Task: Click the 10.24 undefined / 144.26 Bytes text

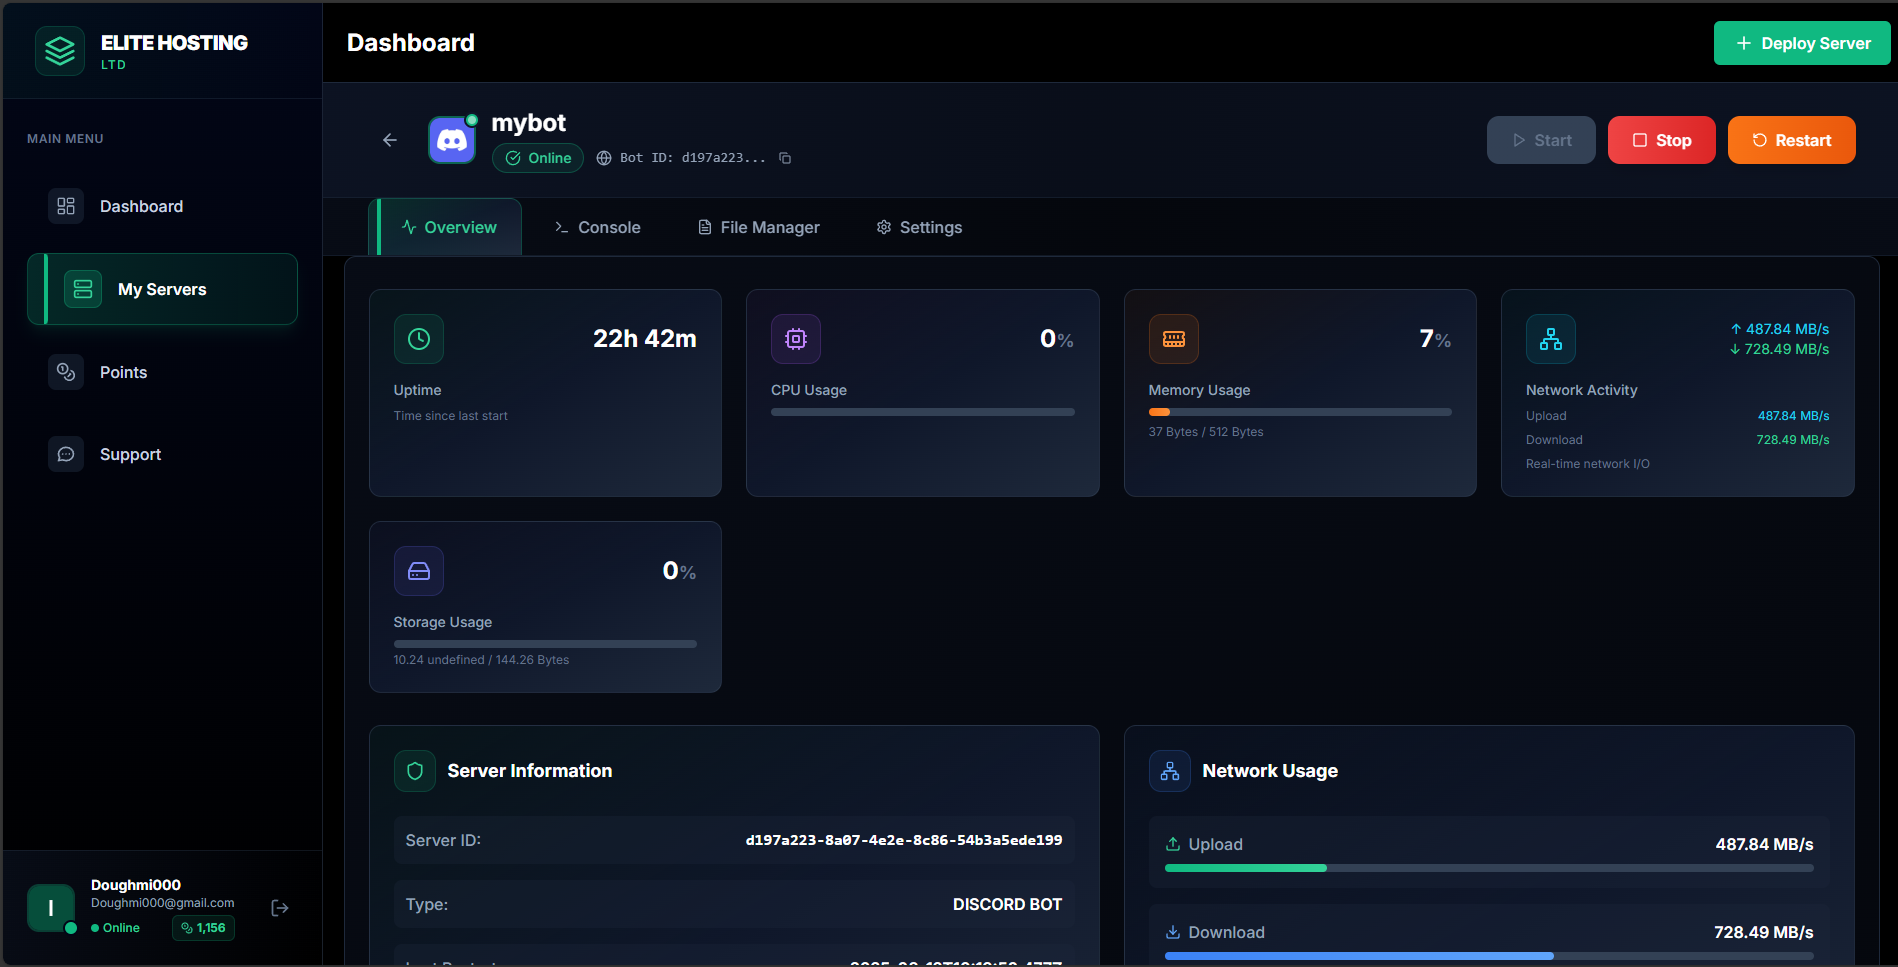Action: (x=481, y=660)
